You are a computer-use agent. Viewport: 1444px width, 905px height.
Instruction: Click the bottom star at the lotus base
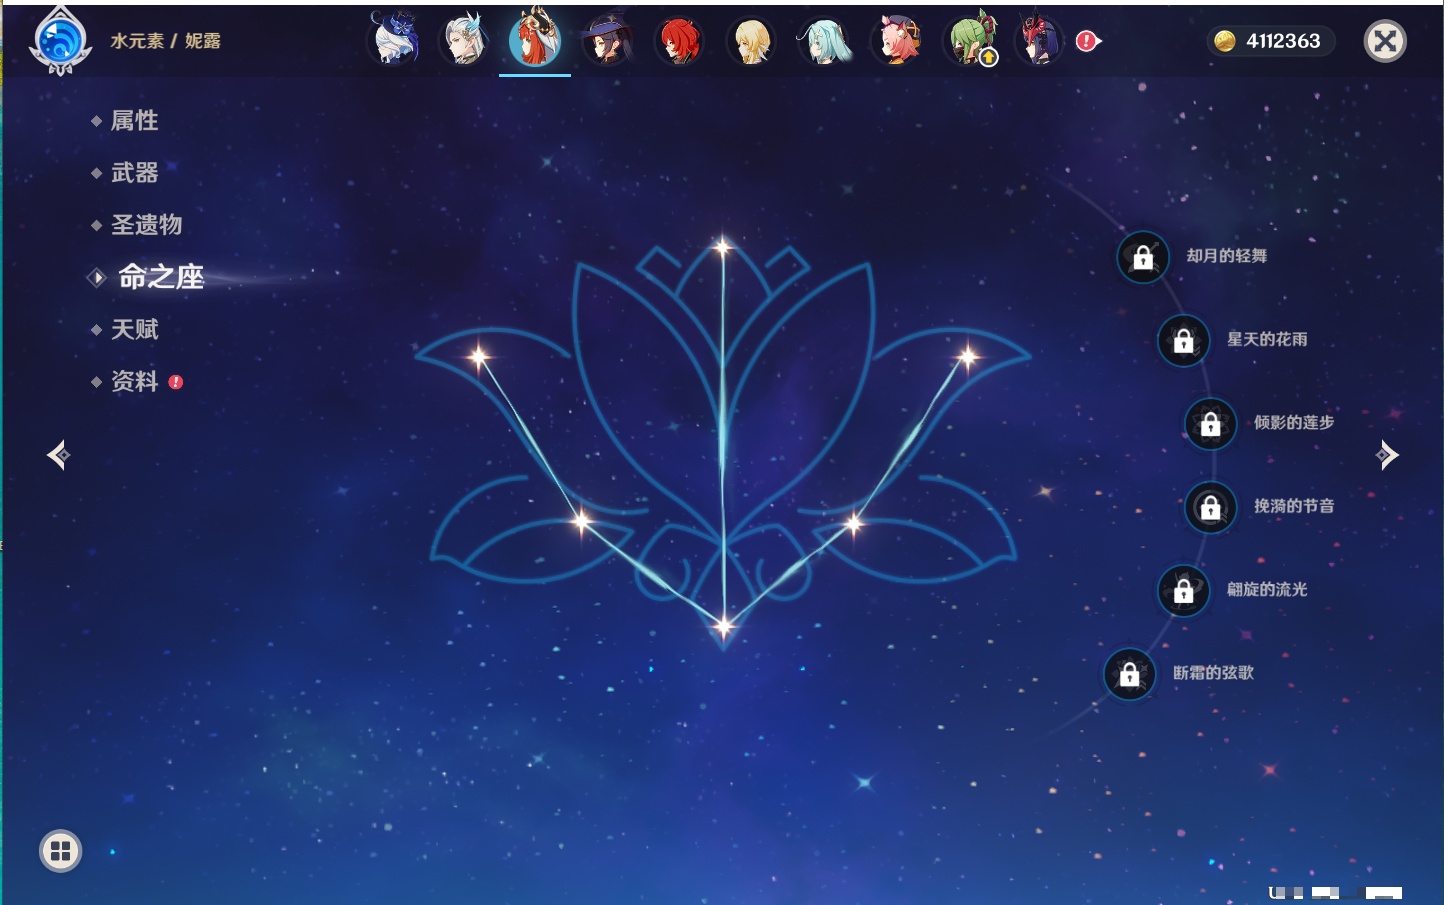coord(723,627)
